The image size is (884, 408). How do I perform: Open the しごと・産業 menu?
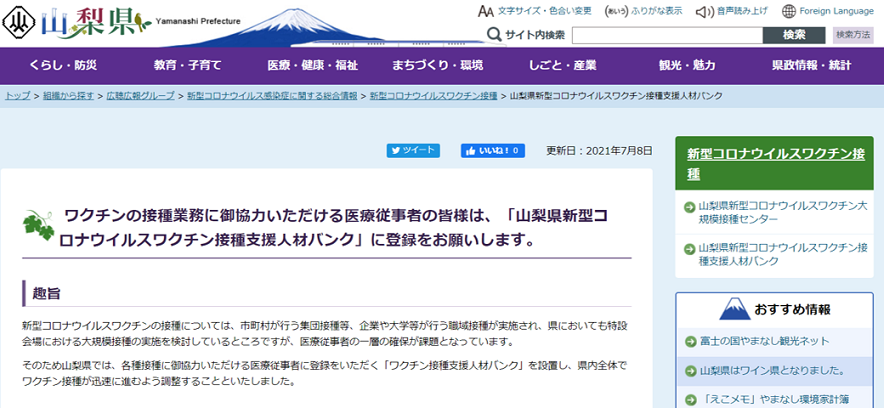(563, 65)
